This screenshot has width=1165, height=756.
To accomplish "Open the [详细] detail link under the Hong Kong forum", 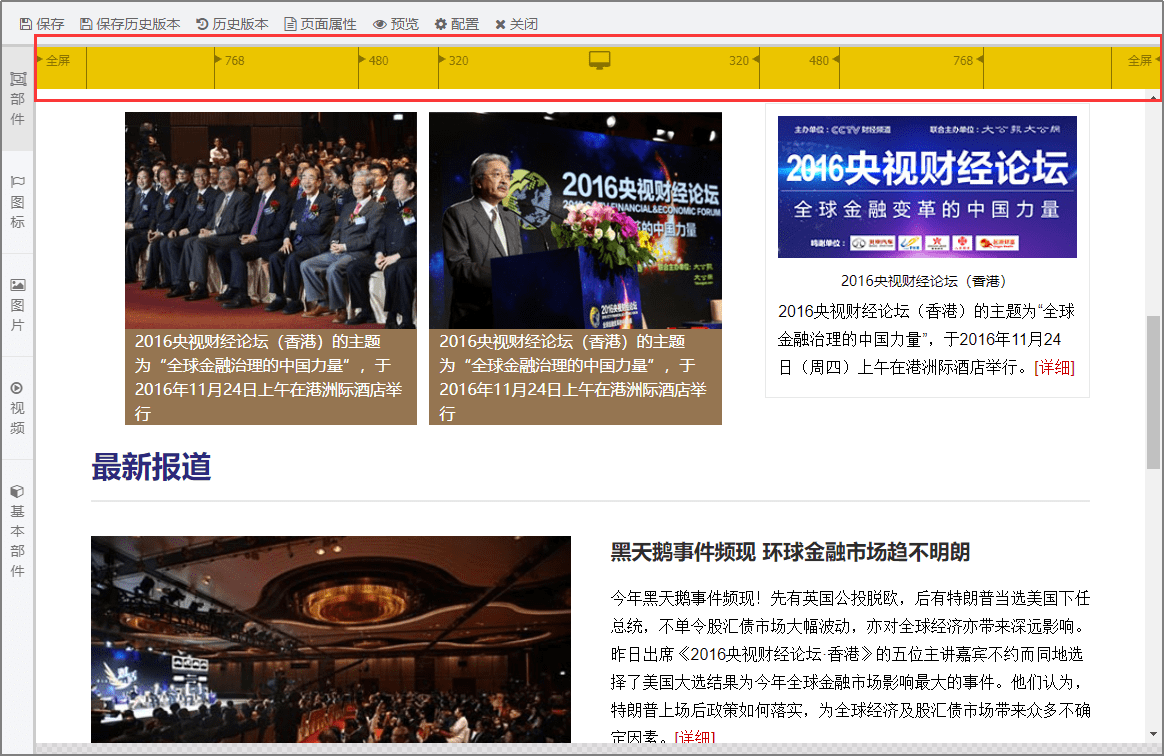I will 1056,368.
